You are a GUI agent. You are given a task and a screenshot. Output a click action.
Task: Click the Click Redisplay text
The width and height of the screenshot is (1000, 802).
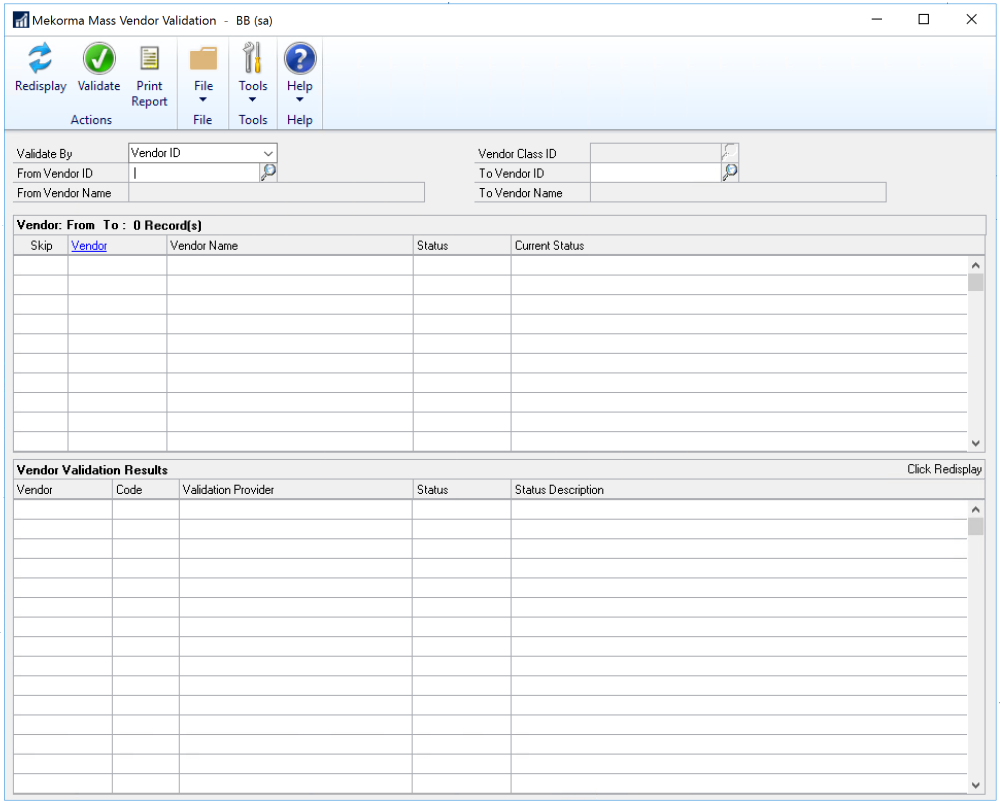tap(945, 469)
